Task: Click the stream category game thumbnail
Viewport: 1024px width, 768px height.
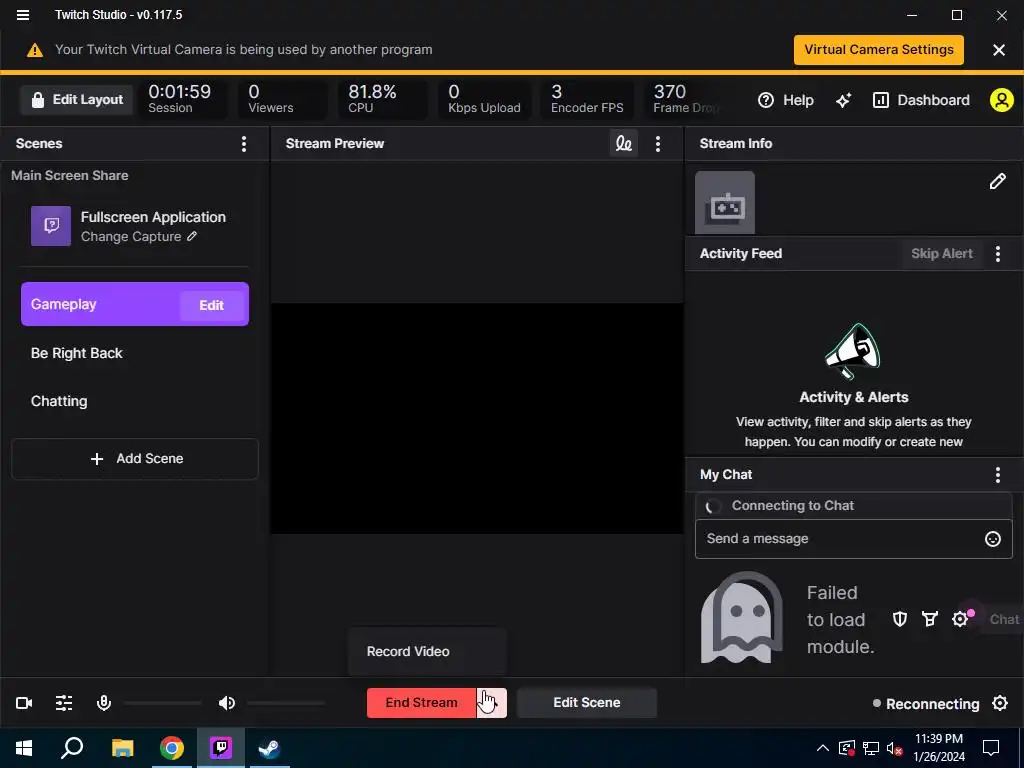Action: (x=725, y=202)
